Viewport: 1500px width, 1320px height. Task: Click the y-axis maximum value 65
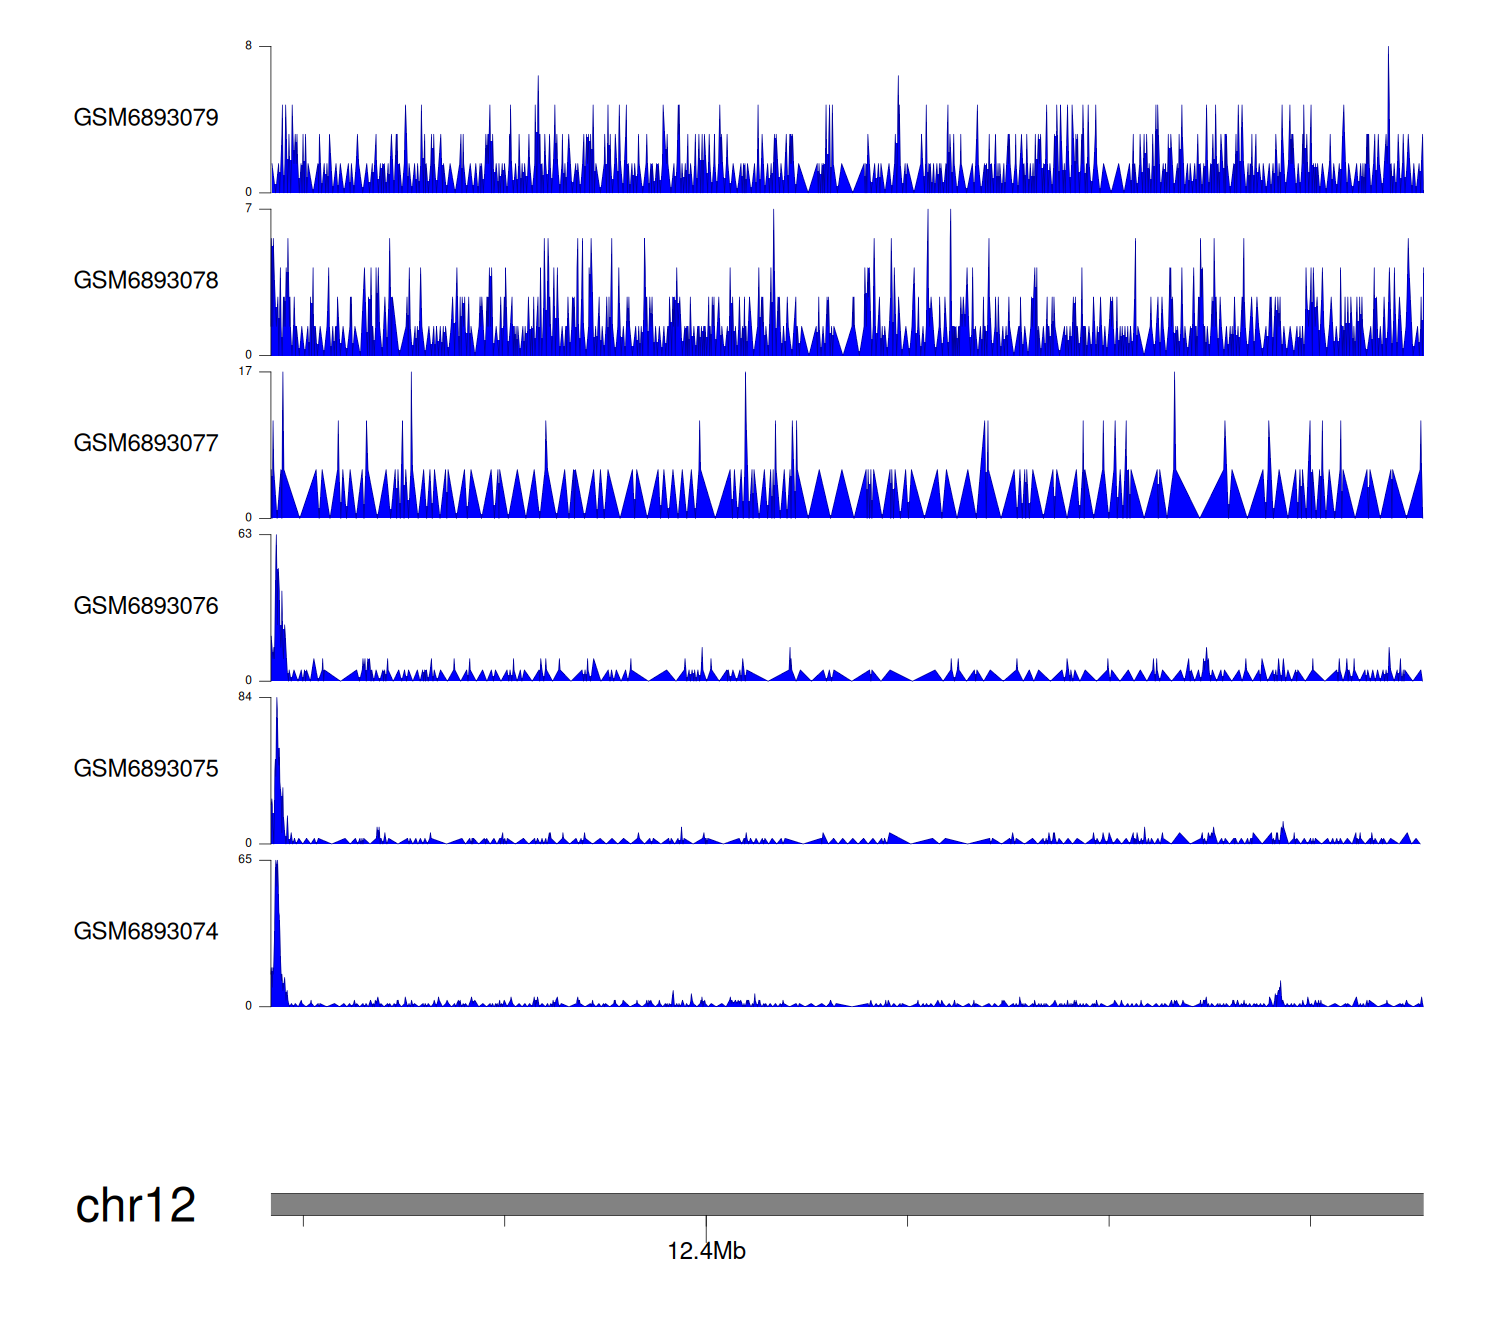245,860
